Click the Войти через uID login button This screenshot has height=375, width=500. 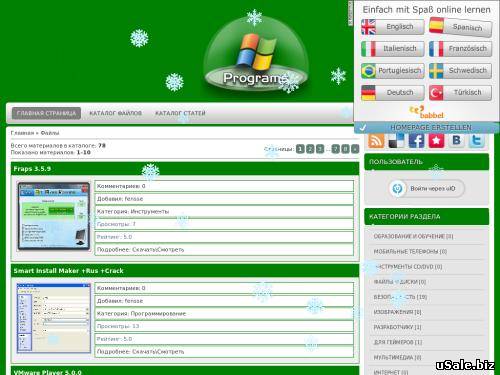[x=427, y=189]
